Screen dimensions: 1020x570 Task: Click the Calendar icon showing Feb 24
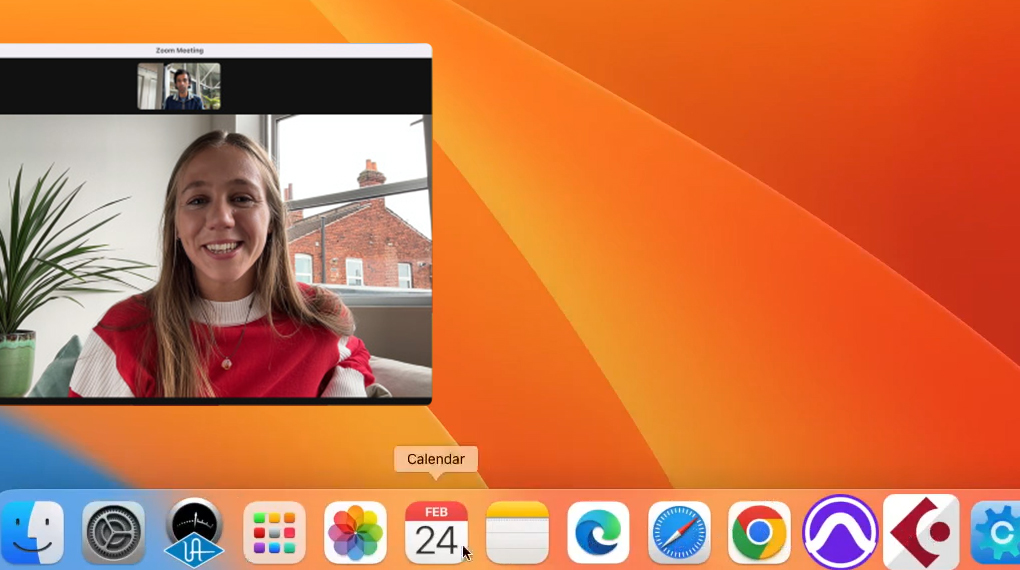[x=436, y=532]
